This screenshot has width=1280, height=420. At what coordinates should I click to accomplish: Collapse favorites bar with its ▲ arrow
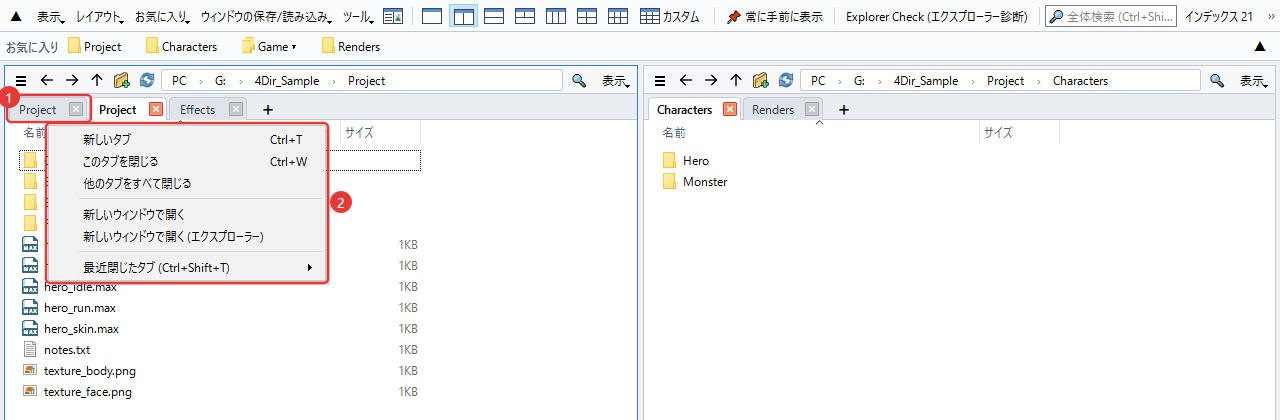1260,46
